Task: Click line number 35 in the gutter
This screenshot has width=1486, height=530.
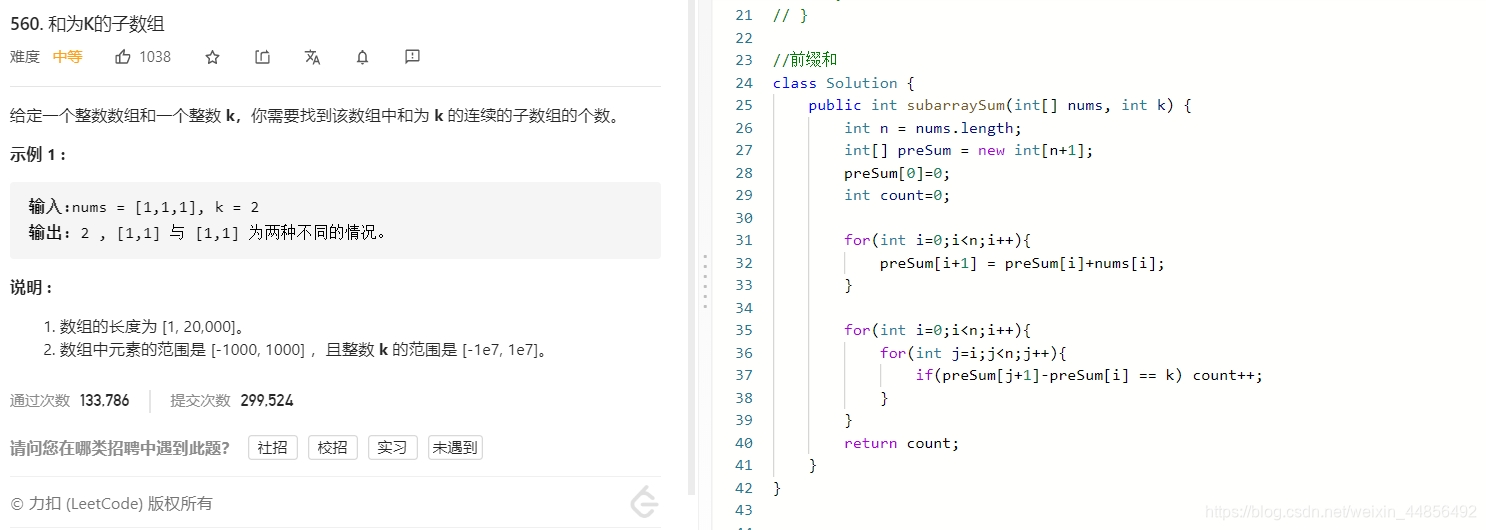Action: pyautogui.click(x=742, y=330)
